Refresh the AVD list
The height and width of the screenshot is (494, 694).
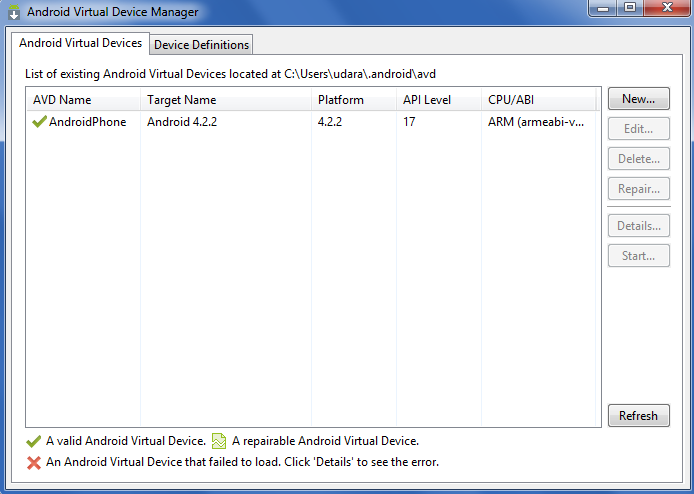pyautogui.click(x=639, y=416)
